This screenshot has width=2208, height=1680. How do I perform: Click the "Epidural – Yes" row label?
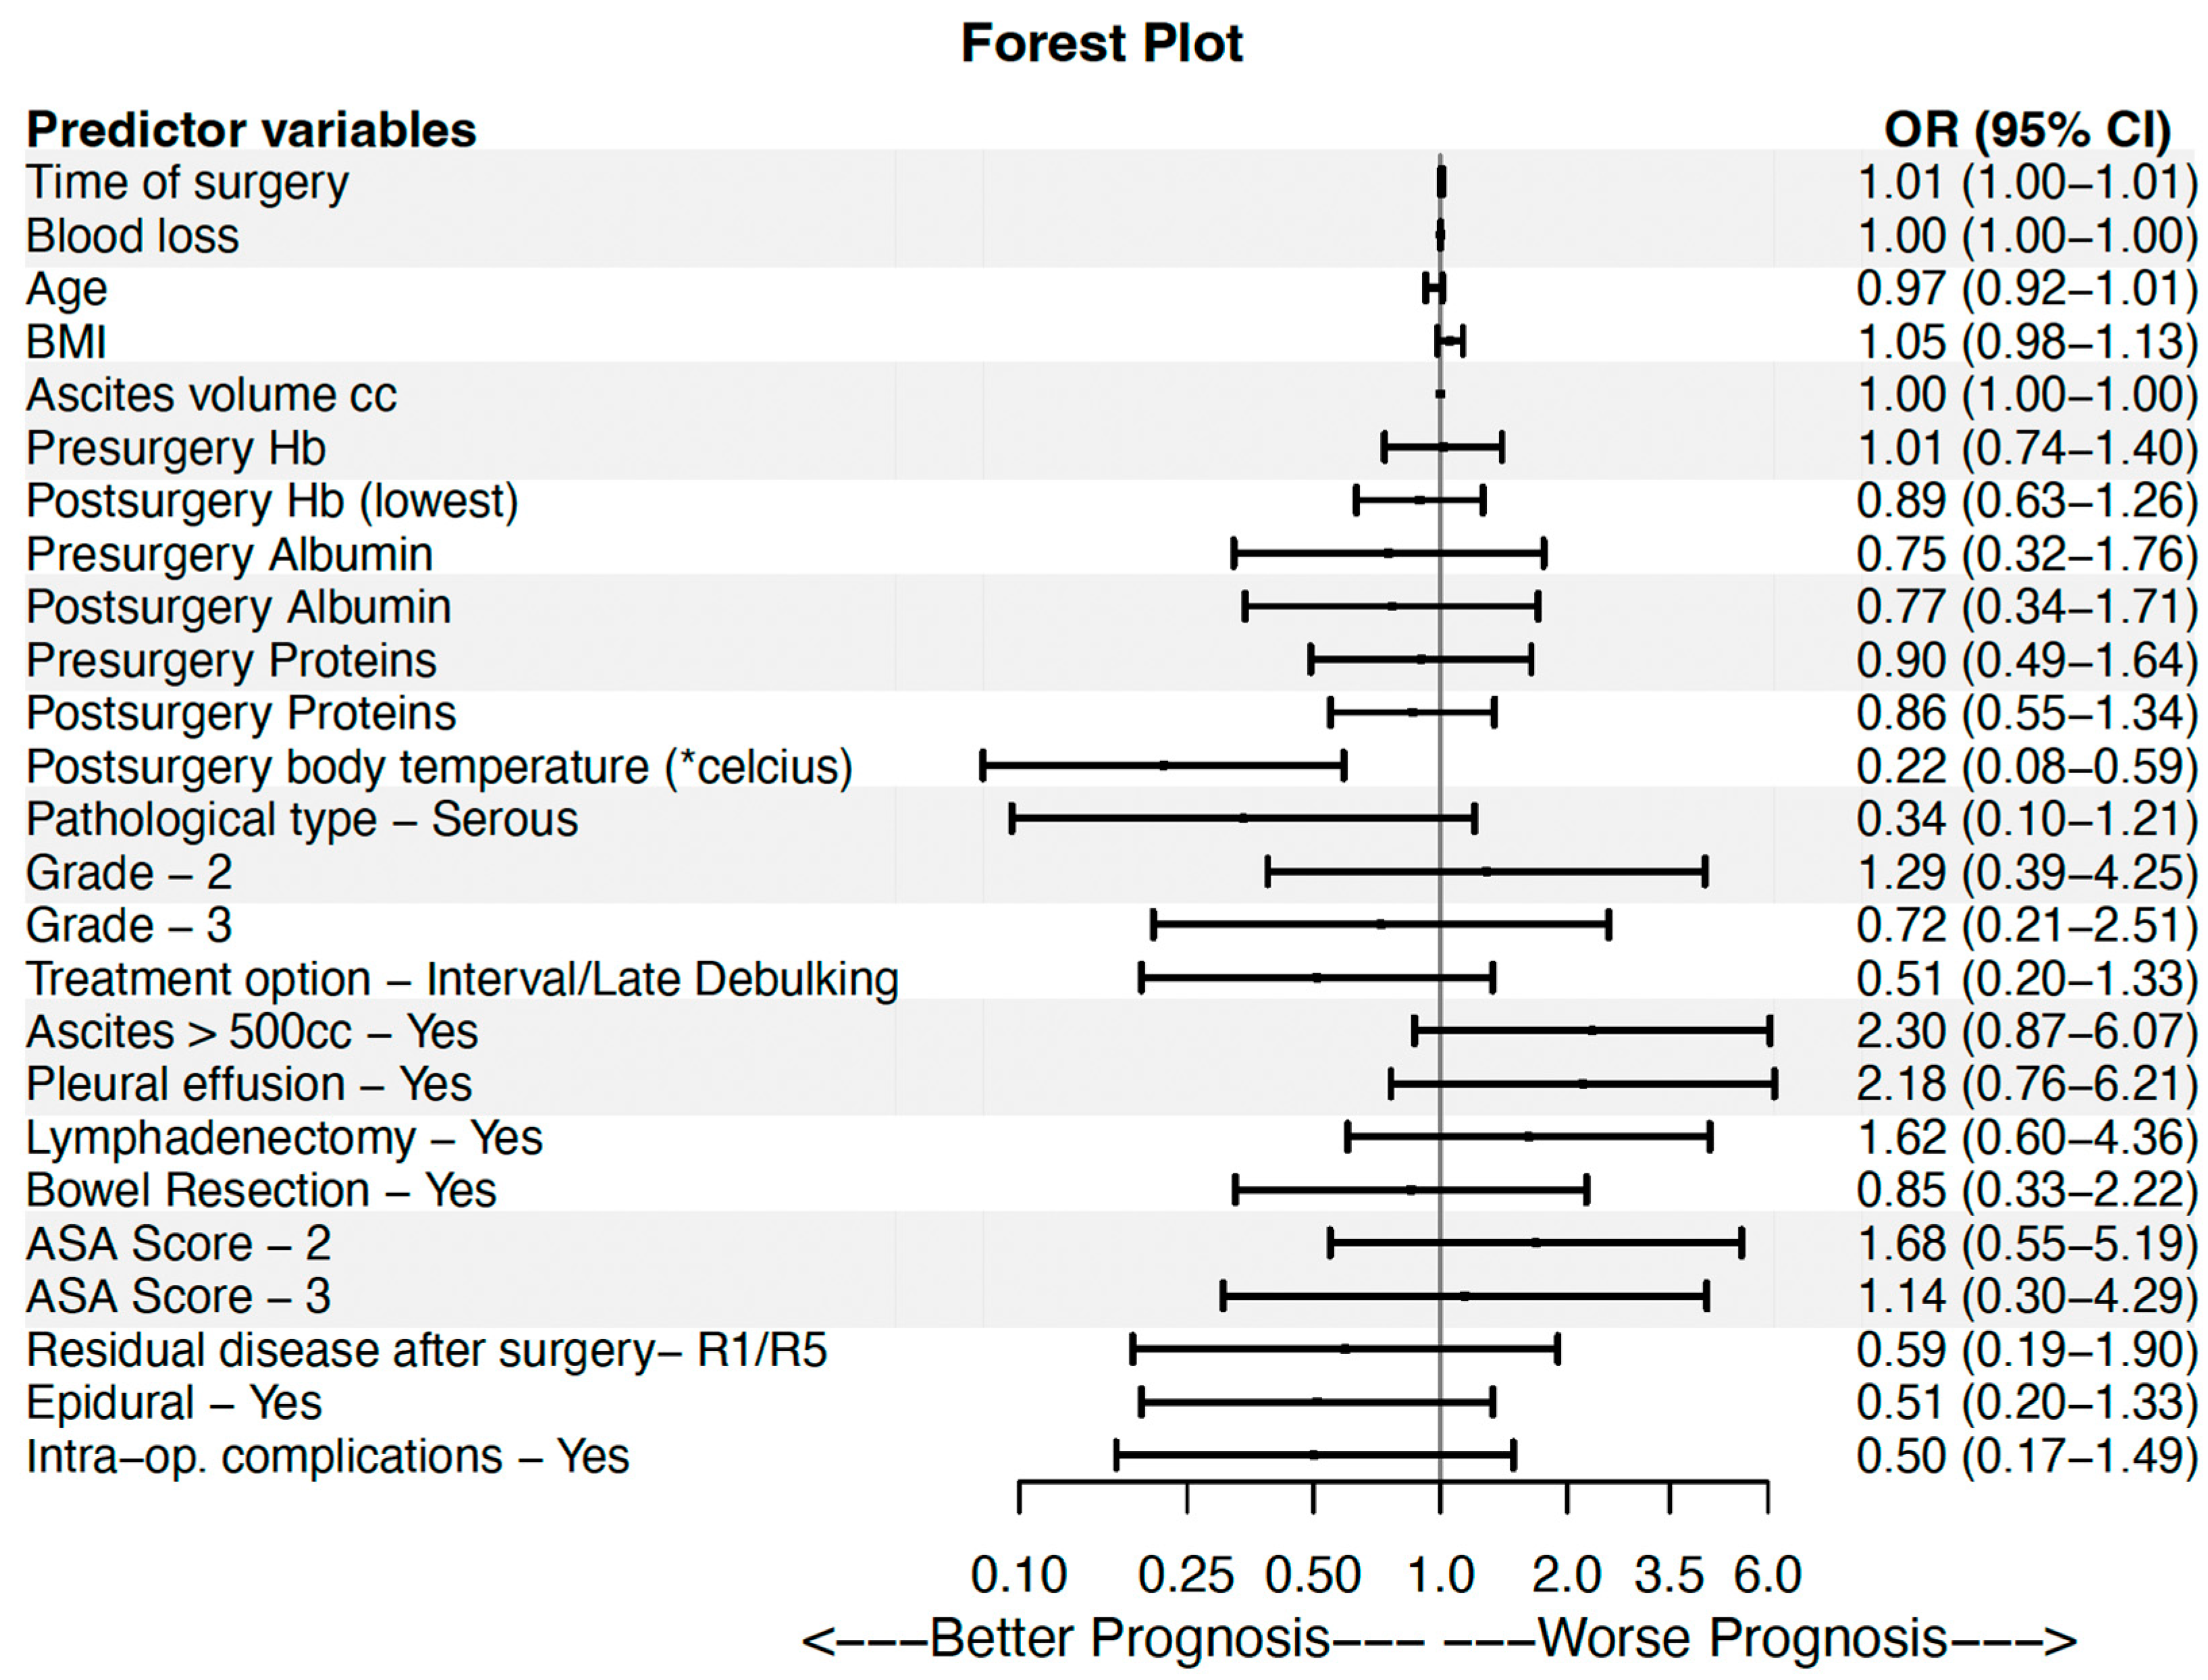[x=174, y=1403]
